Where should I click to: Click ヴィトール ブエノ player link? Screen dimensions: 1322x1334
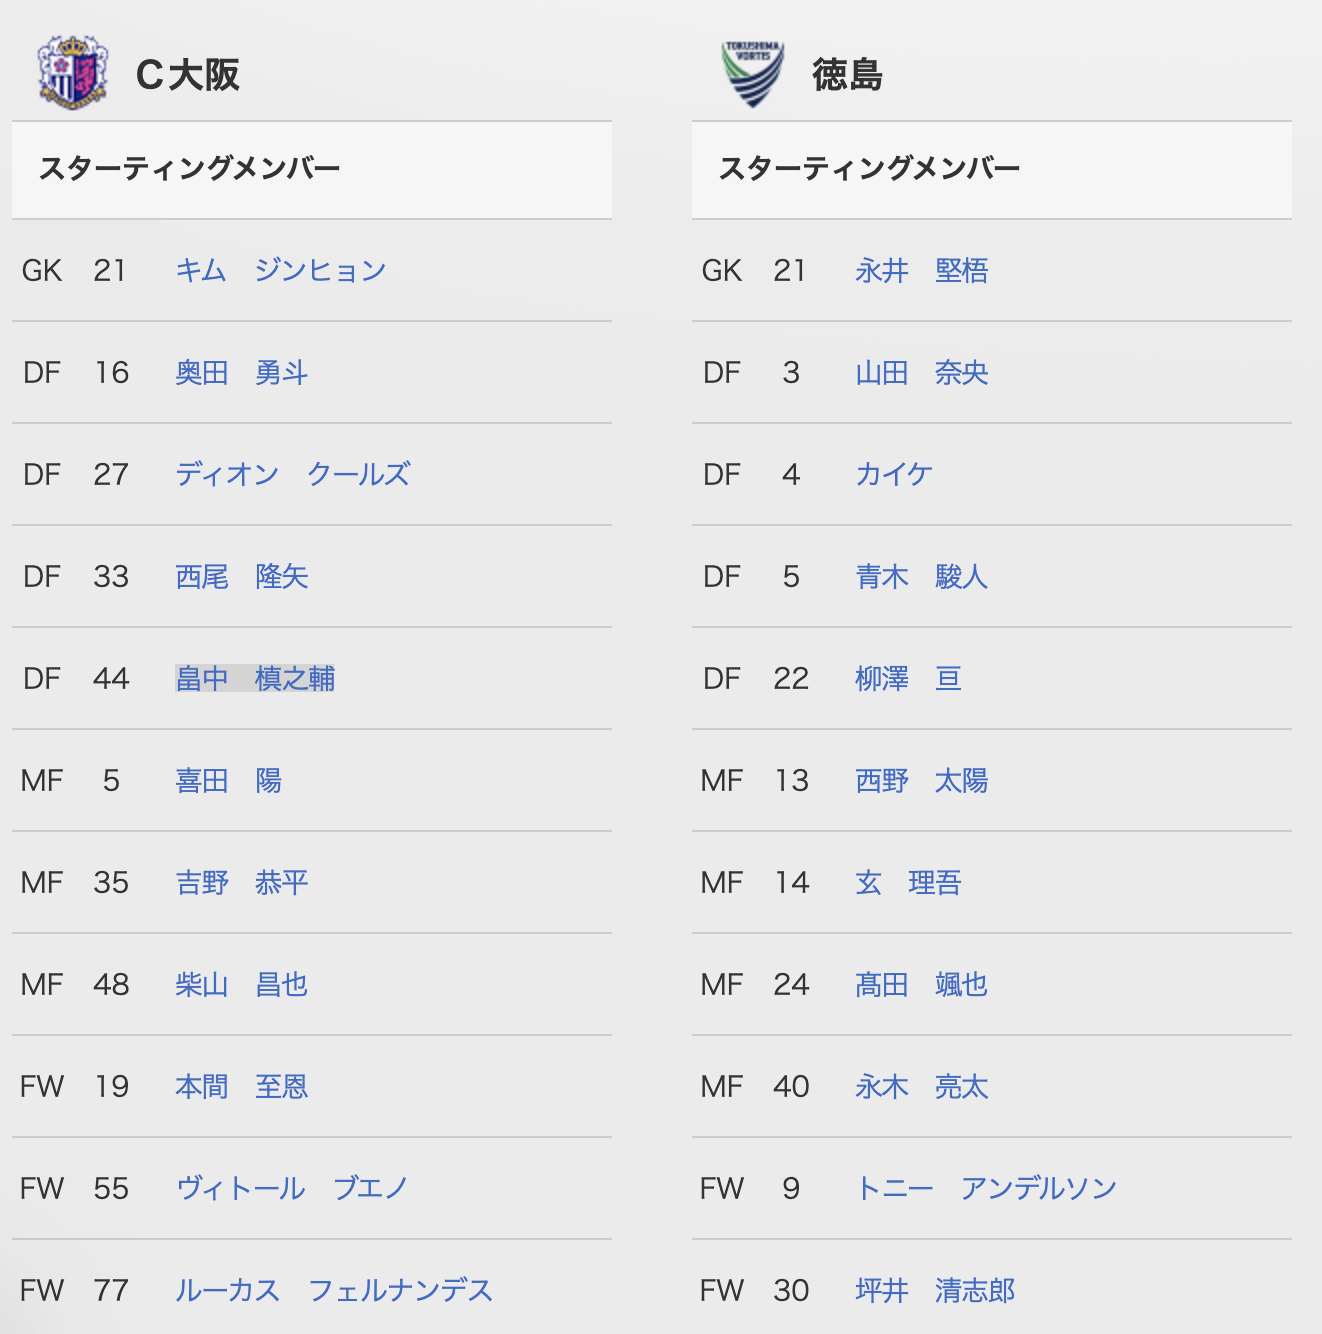coord(292,1189)
